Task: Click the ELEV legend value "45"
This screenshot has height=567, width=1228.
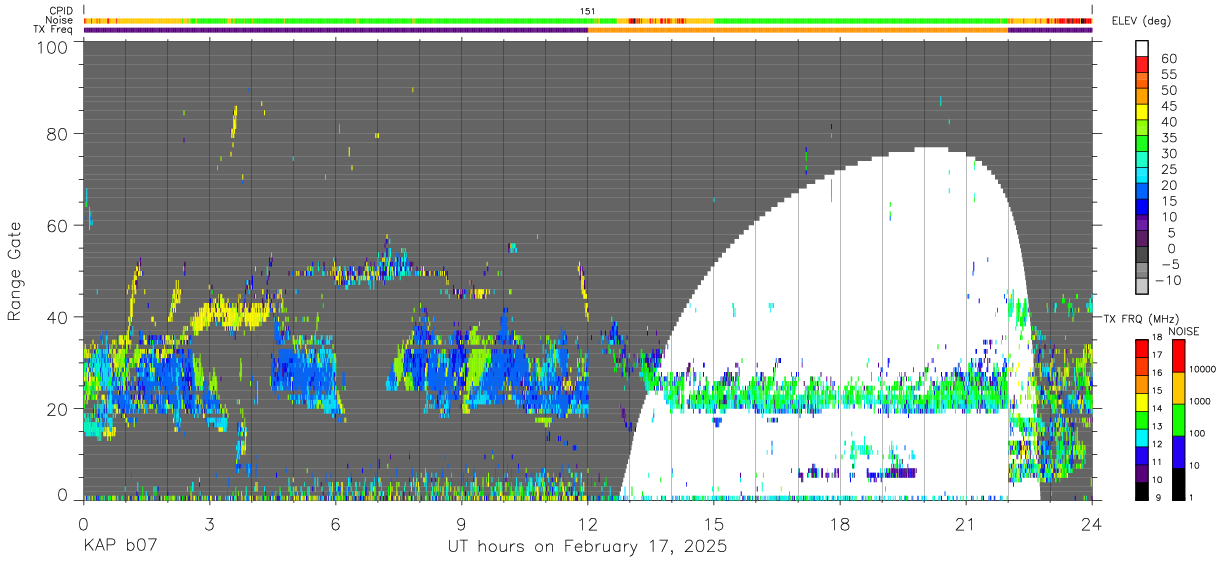Action: coord(1168,106)
